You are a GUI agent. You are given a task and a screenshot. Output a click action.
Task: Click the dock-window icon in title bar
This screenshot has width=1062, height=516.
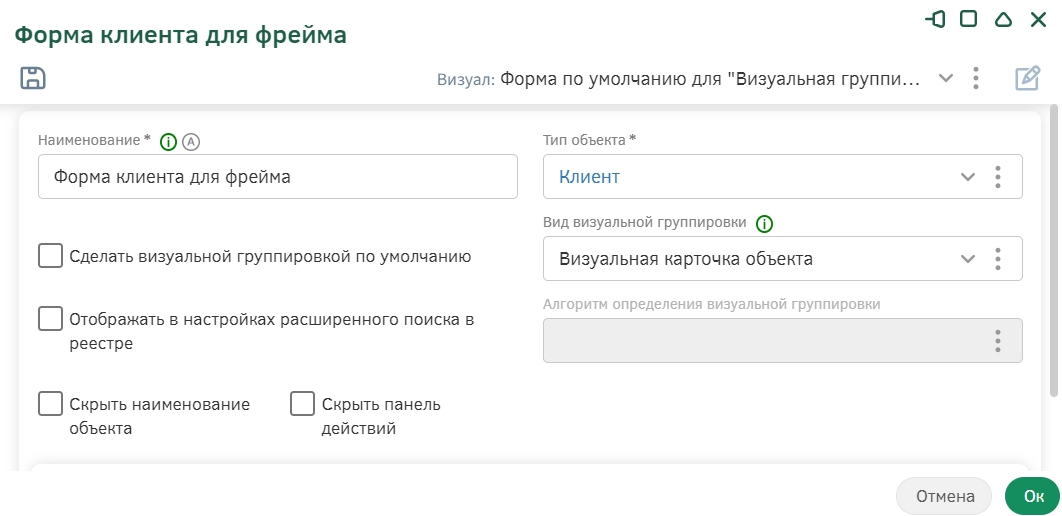(935, 19)
